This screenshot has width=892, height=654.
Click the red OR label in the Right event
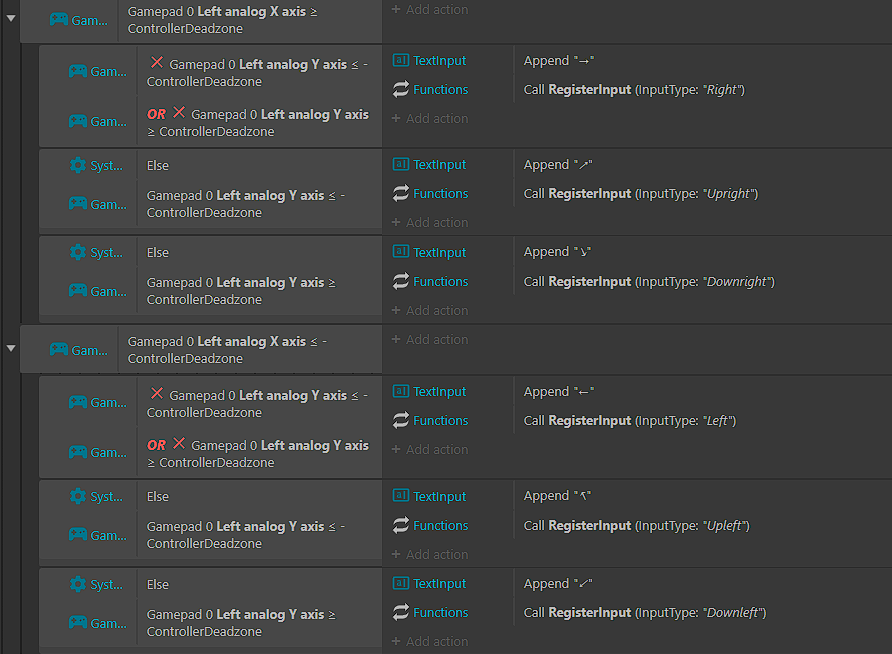click(x=156, y=114)
